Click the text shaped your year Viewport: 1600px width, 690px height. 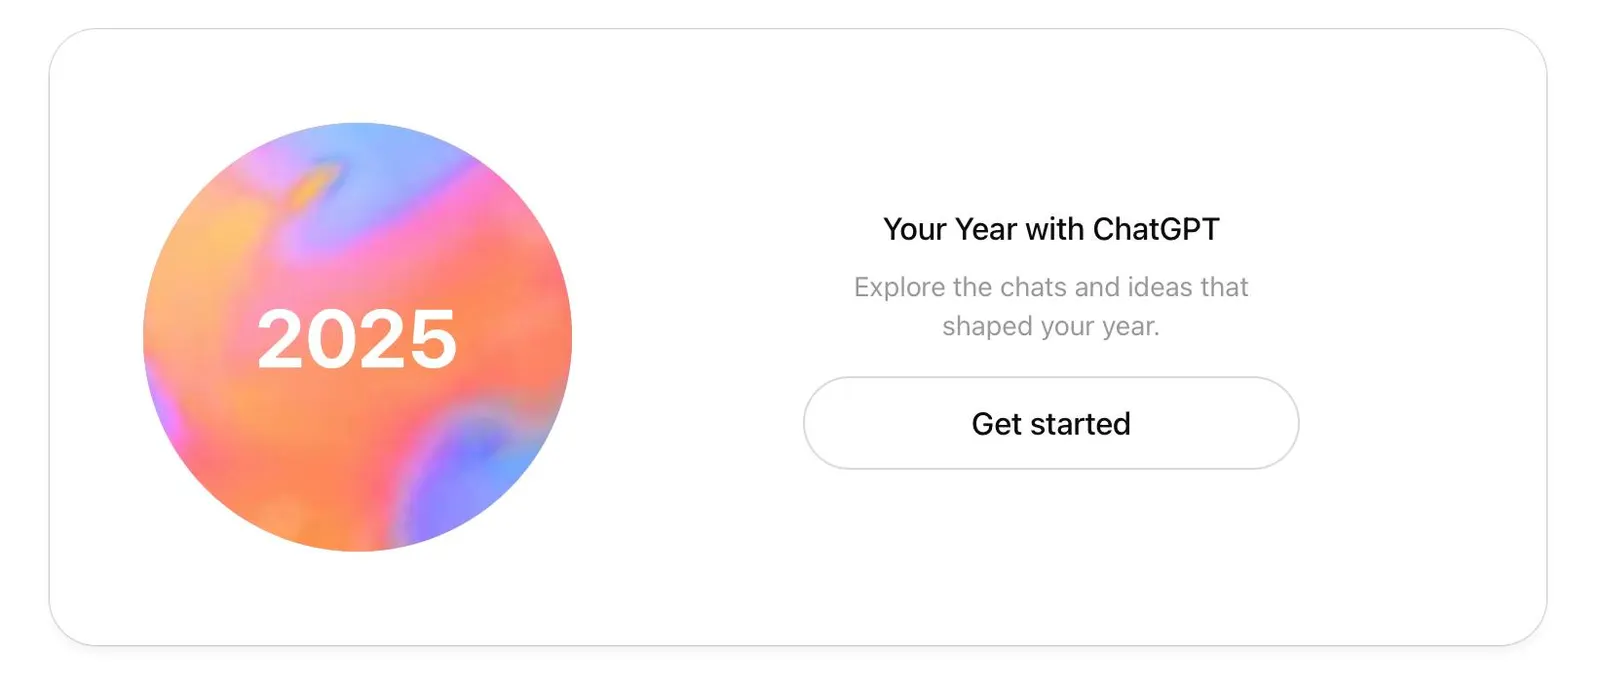pyautogui.click(x=1051, y=325)
